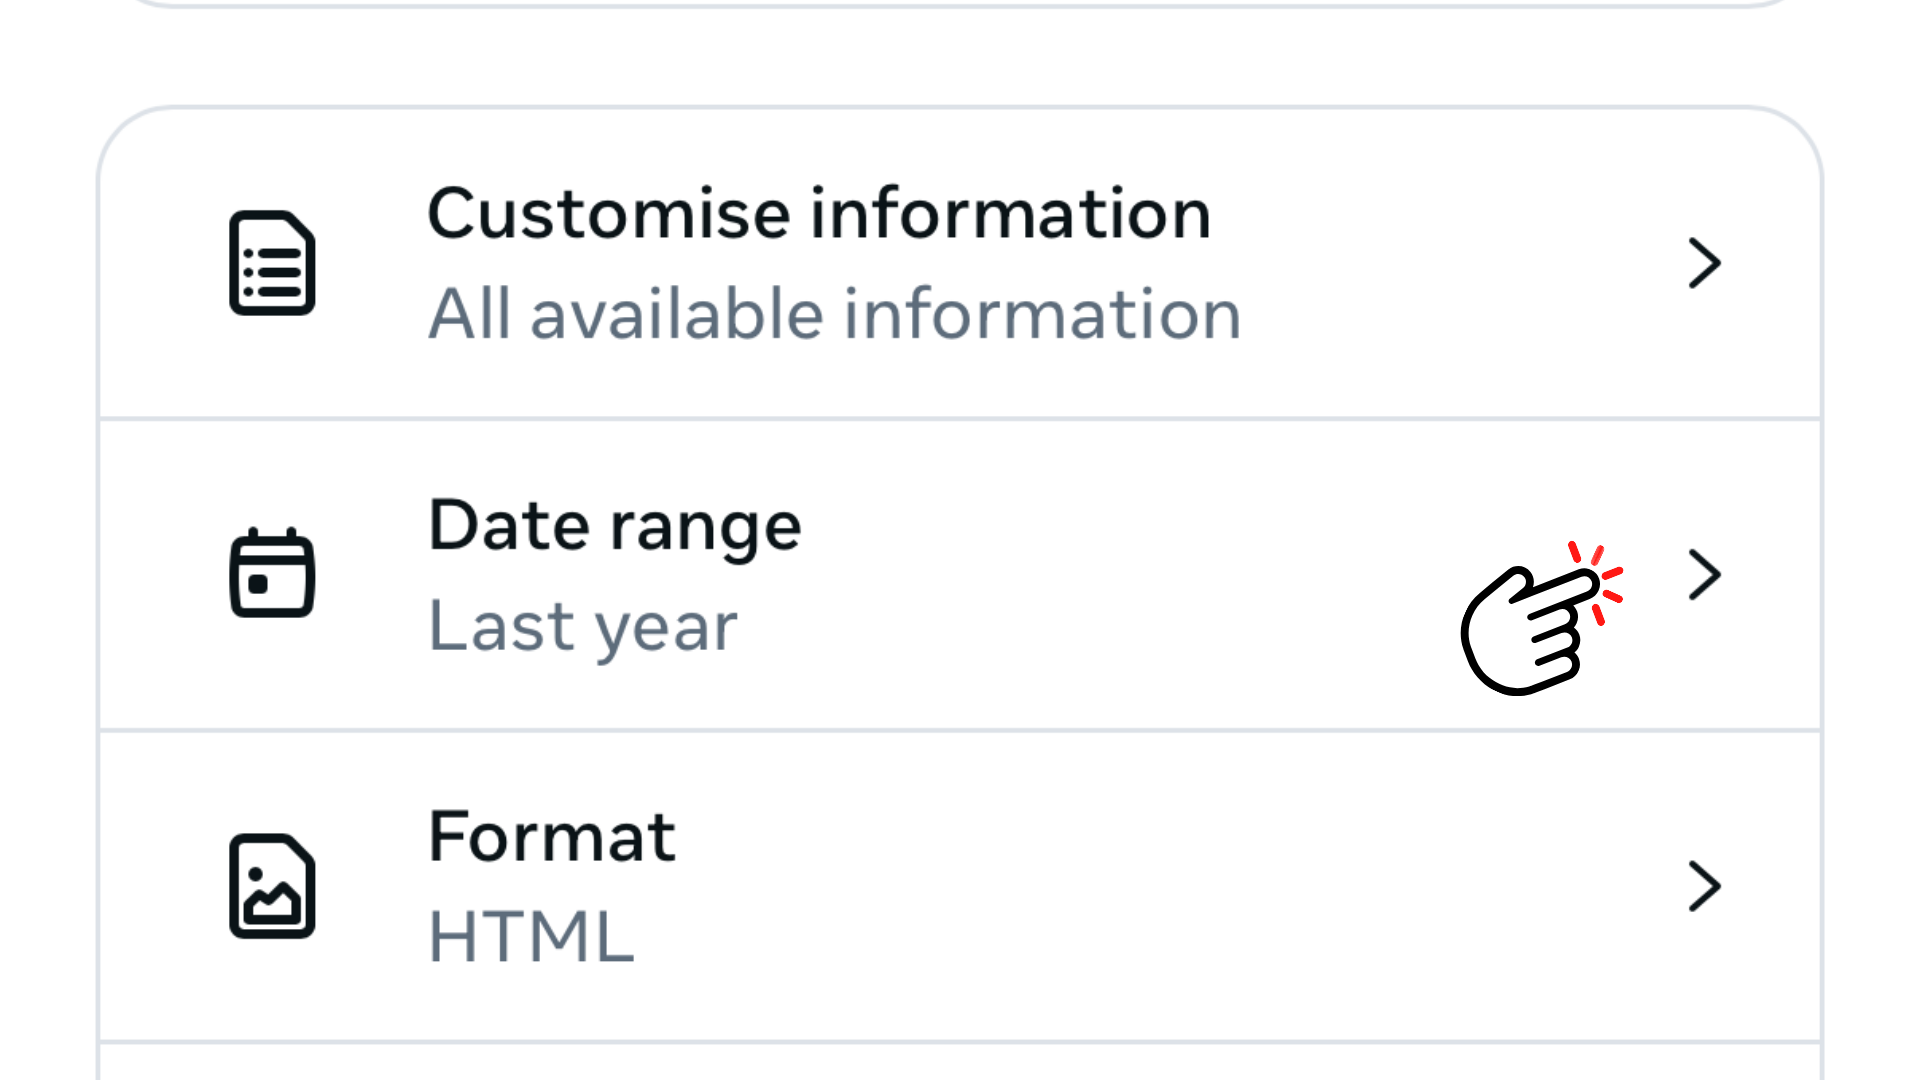The image size is (1920, 1080).
Task: Tap the 'Last year' value text
Action: 582,627
